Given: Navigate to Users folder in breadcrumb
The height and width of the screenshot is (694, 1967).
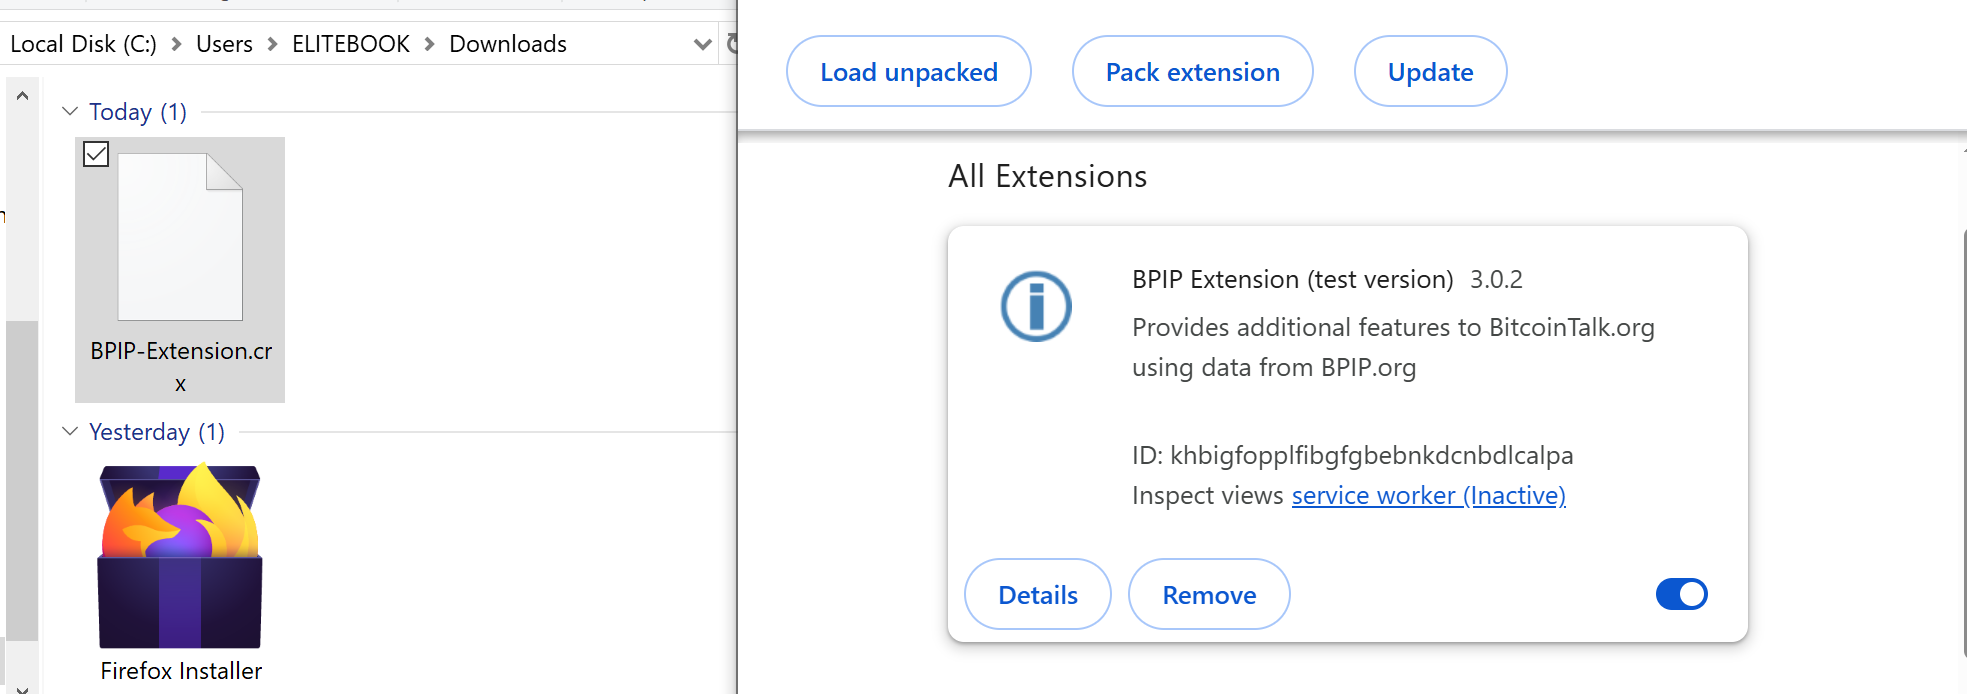Looking at the screenshot, I should (224, 44).
